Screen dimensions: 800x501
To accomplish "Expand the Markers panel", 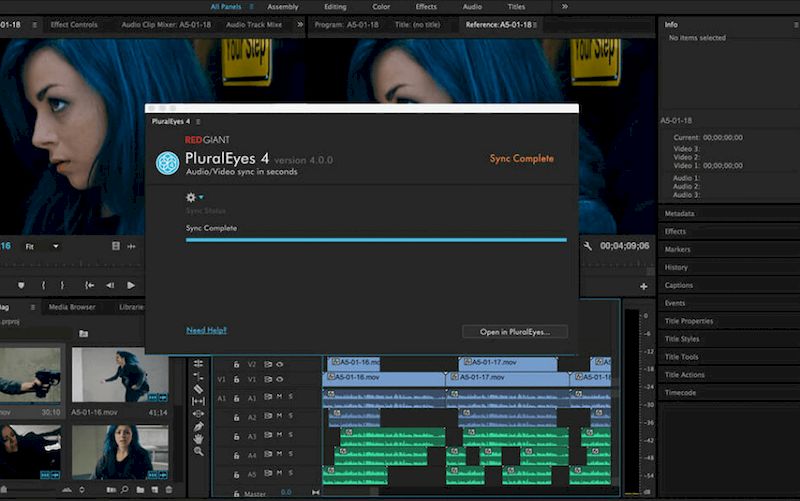I will point(678,249).
